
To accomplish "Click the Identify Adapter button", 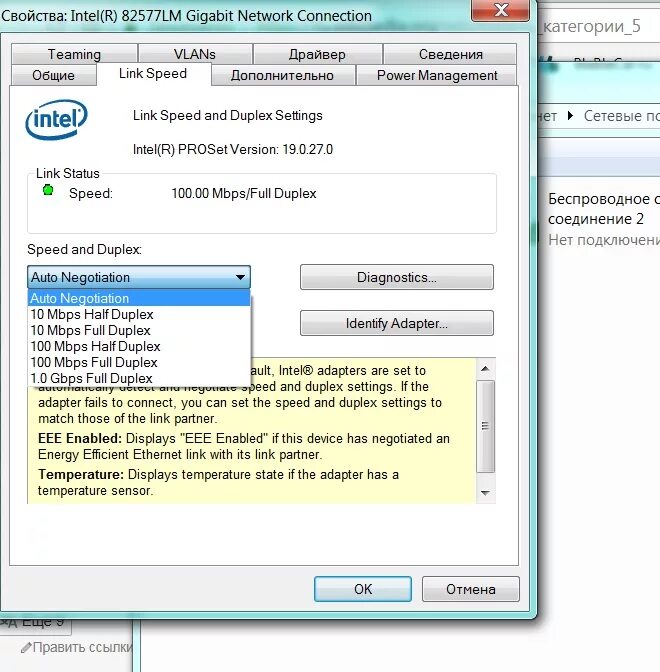I will (x=397, y=323).
